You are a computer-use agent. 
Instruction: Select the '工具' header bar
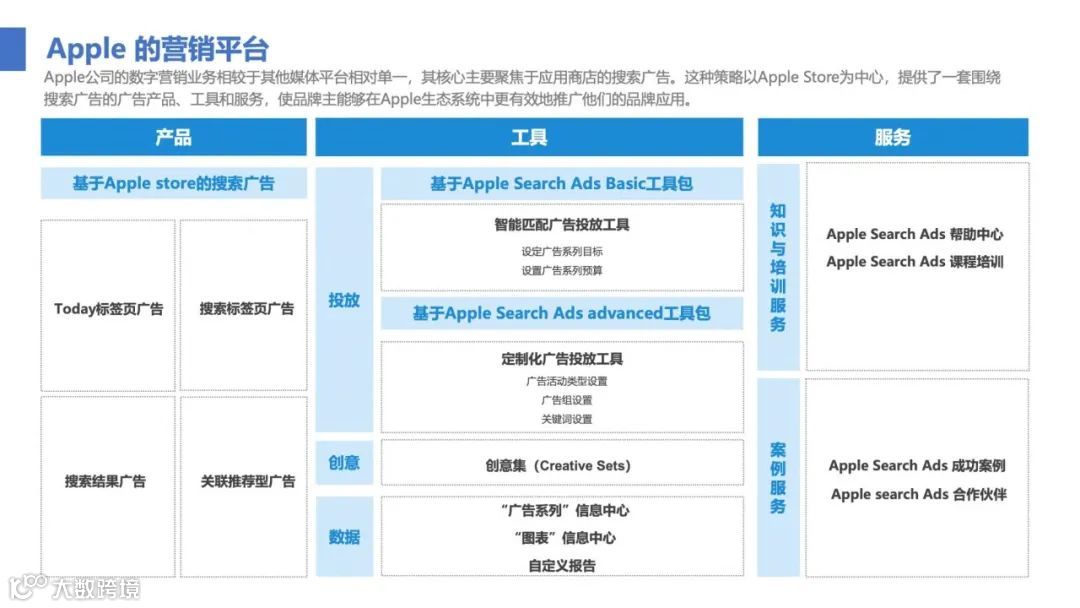tap(529, 137)
